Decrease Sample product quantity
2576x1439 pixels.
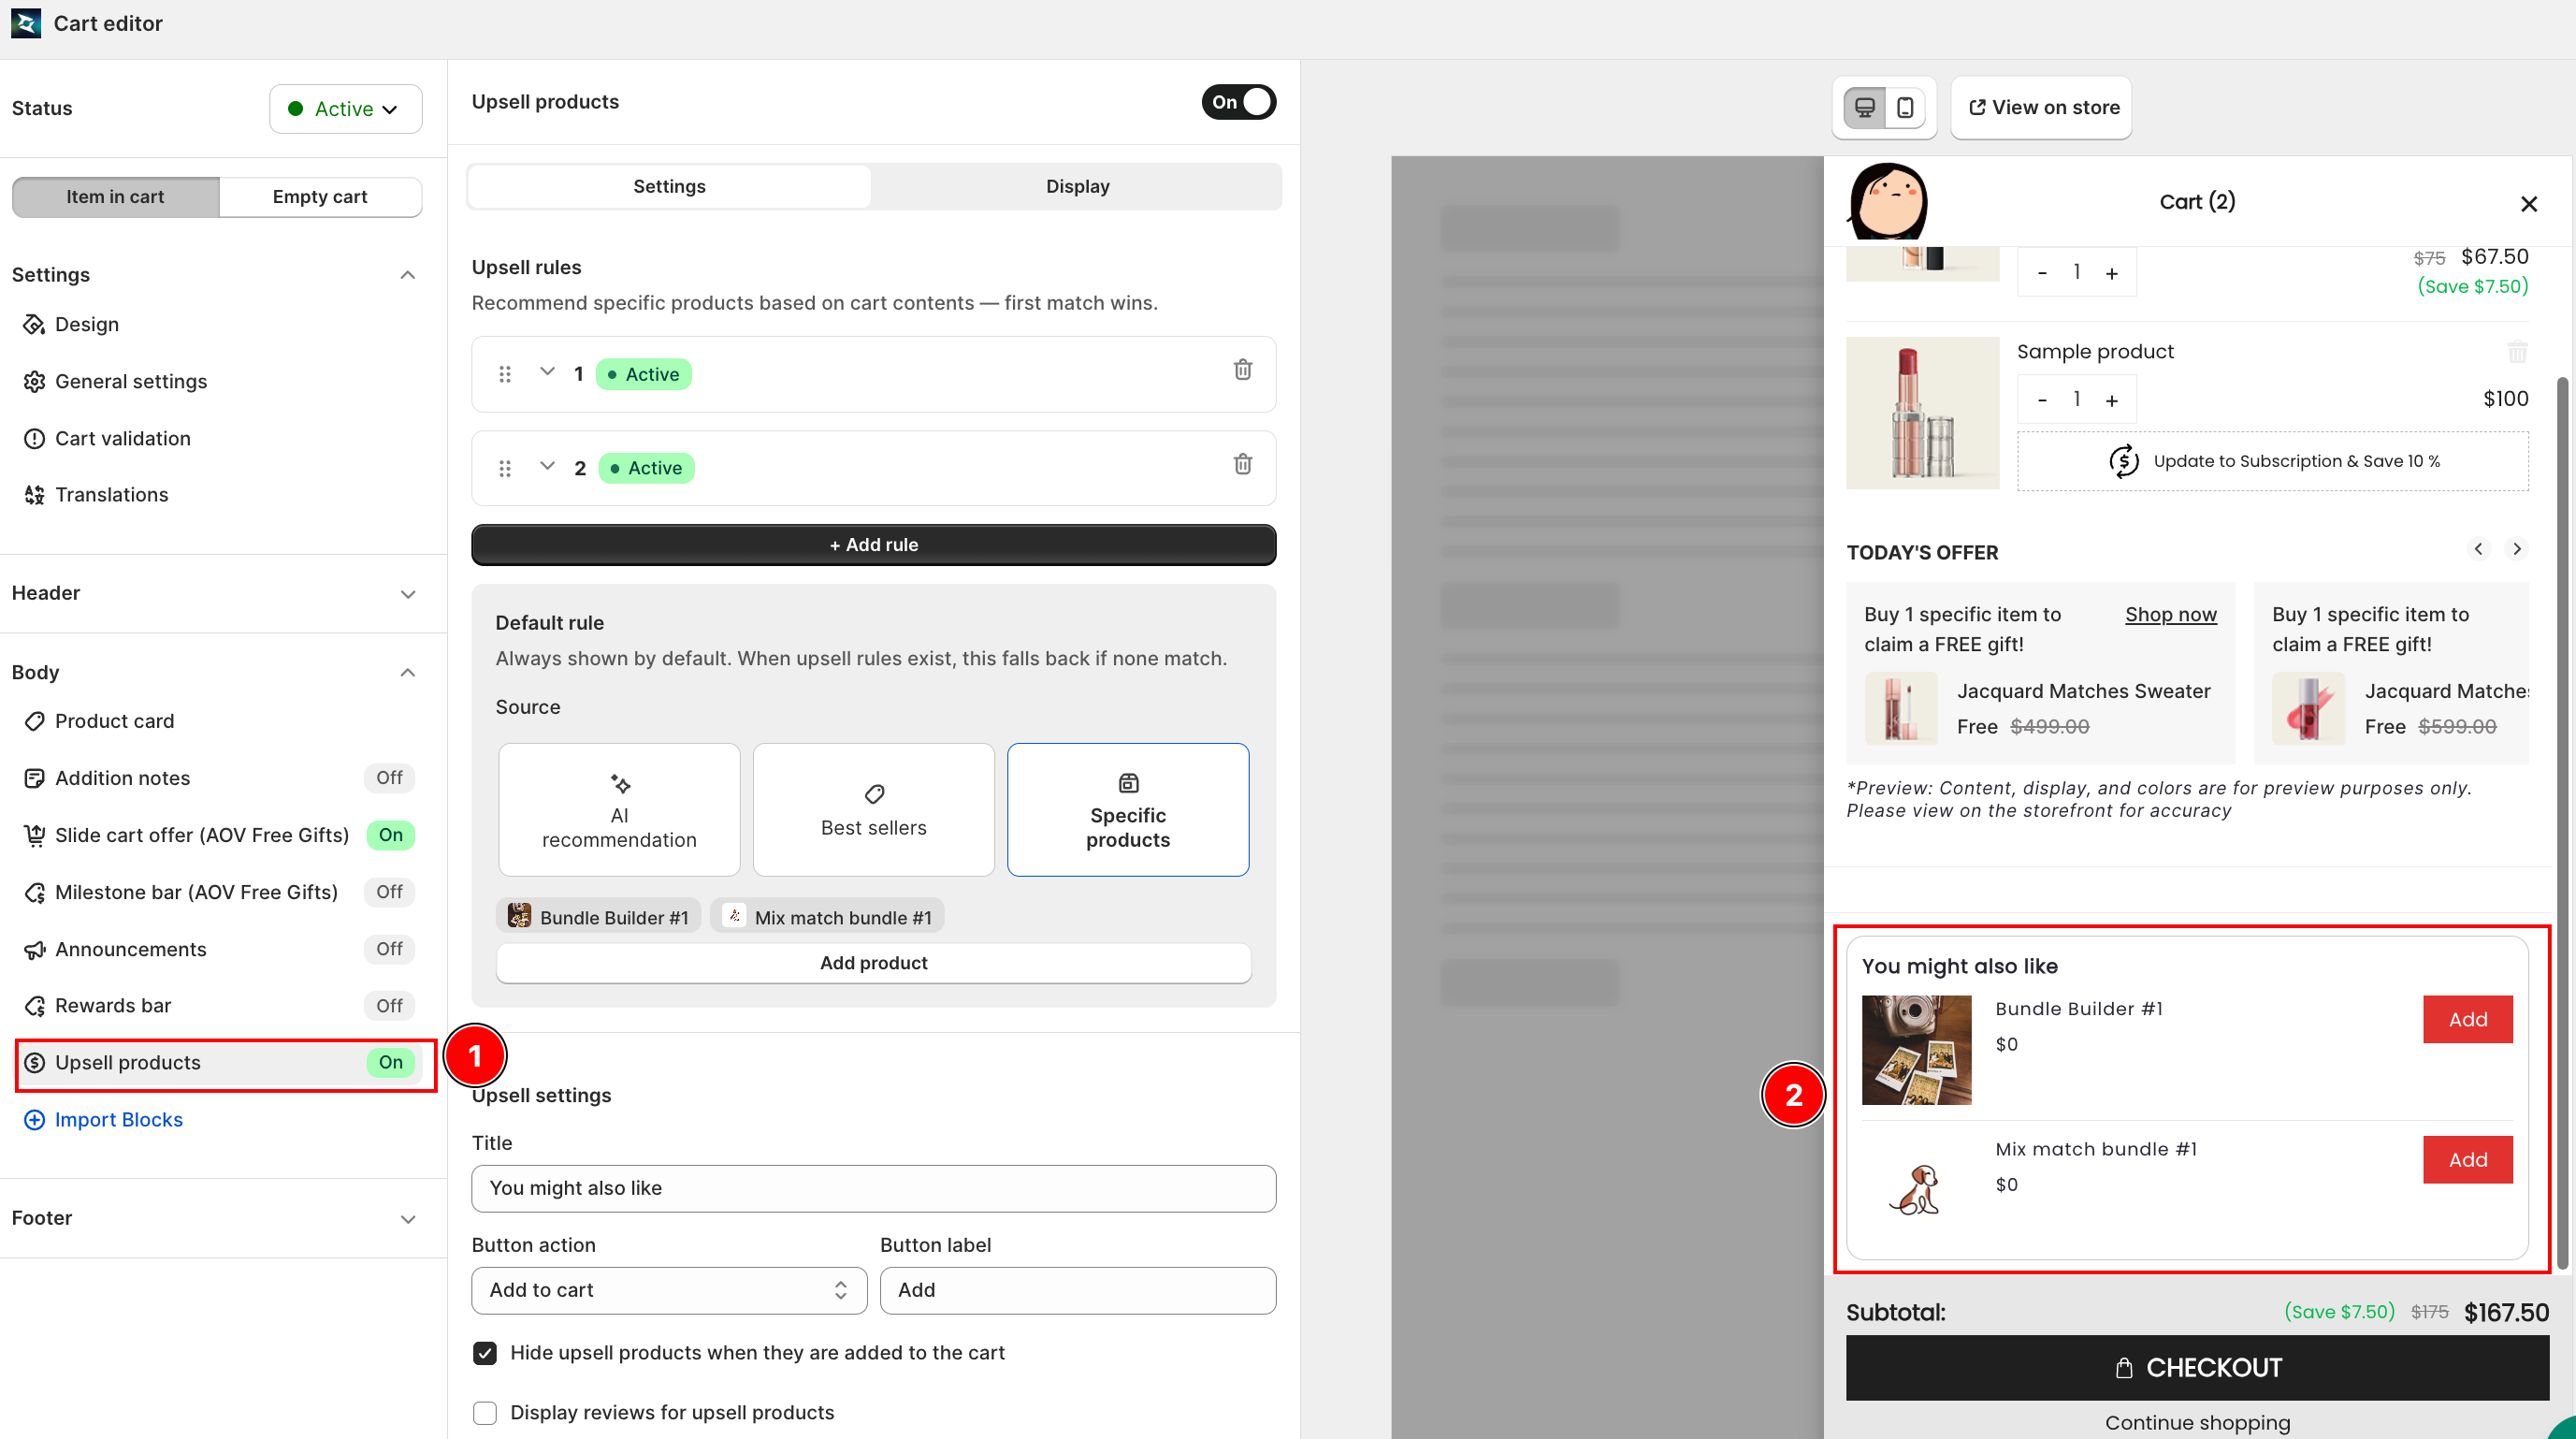tap(2042, 400)
